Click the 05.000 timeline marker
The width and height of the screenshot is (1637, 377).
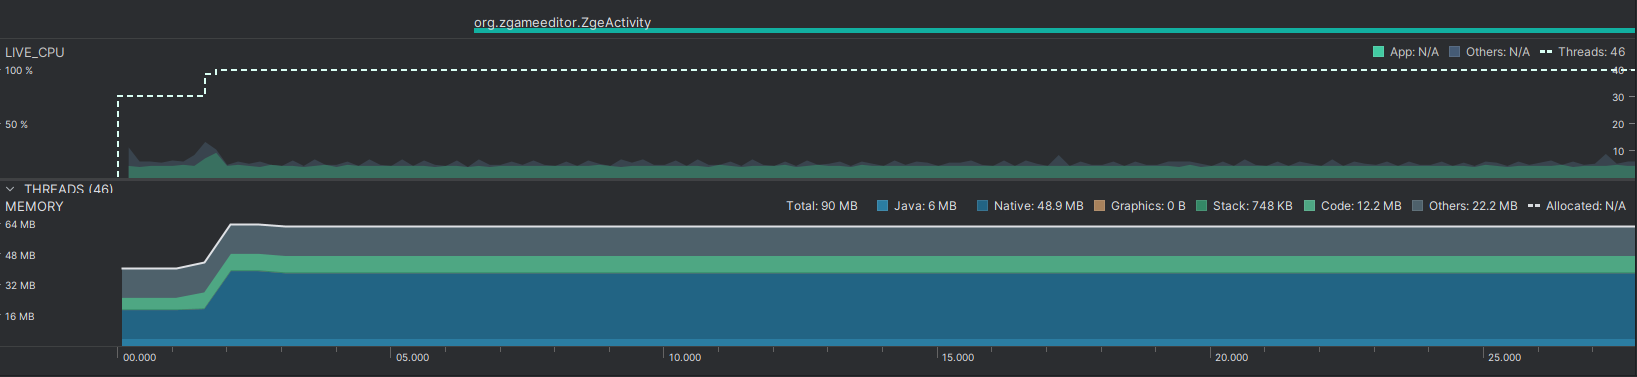tap(413, 357)
